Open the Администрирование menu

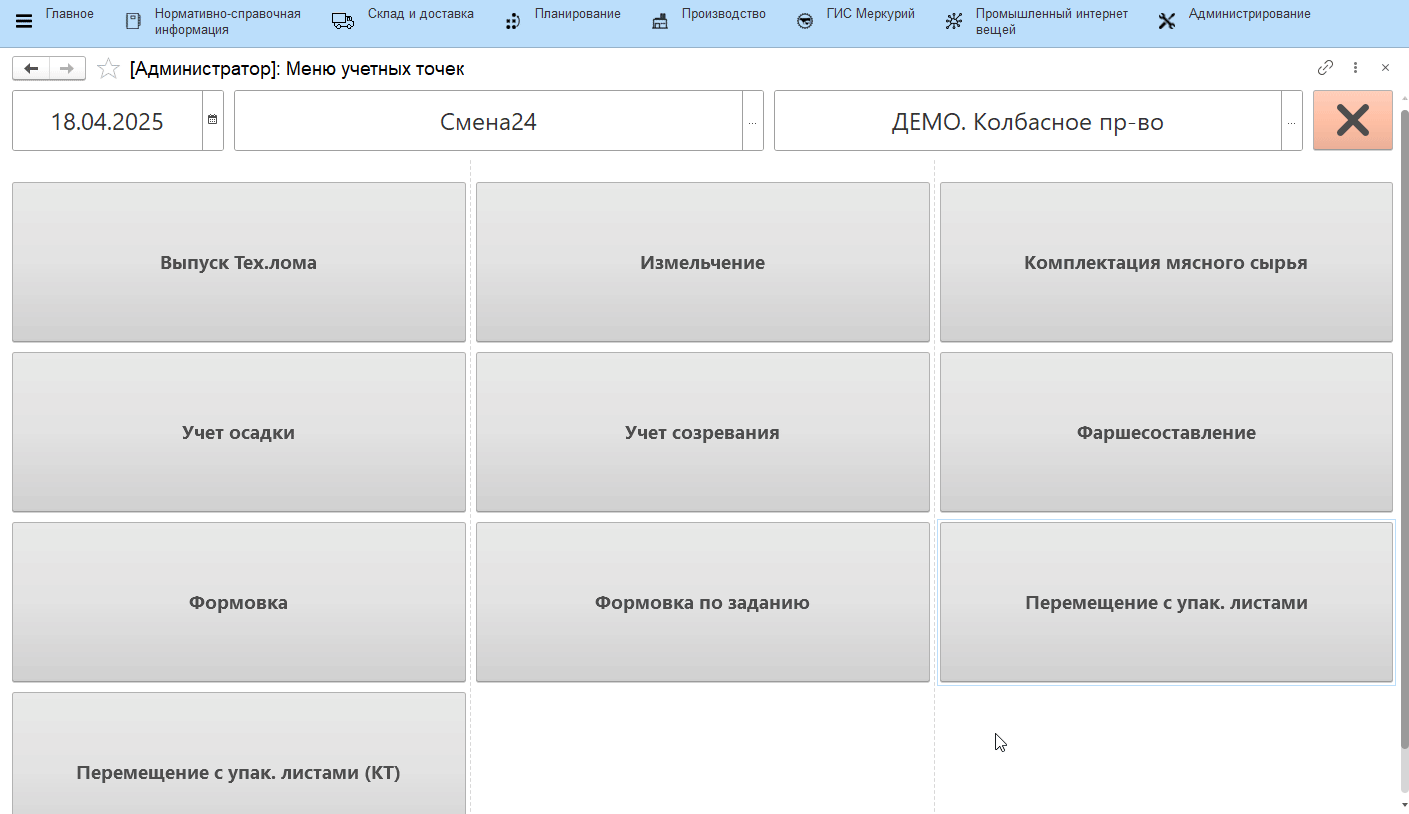point(1234,15)
